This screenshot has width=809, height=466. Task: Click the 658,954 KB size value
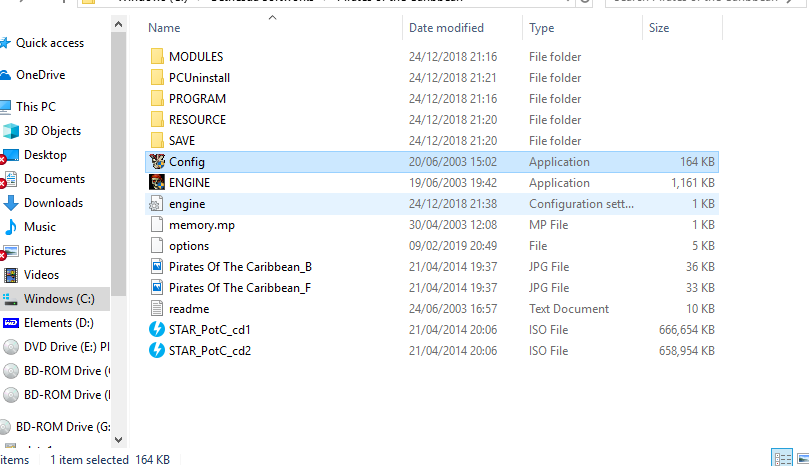click(x=686, y=351)
